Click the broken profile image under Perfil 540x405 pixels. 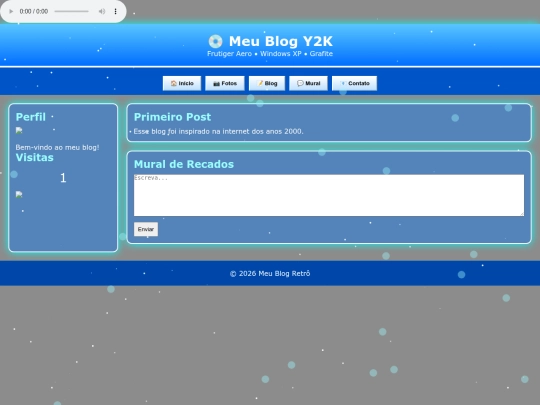[19, 131]
